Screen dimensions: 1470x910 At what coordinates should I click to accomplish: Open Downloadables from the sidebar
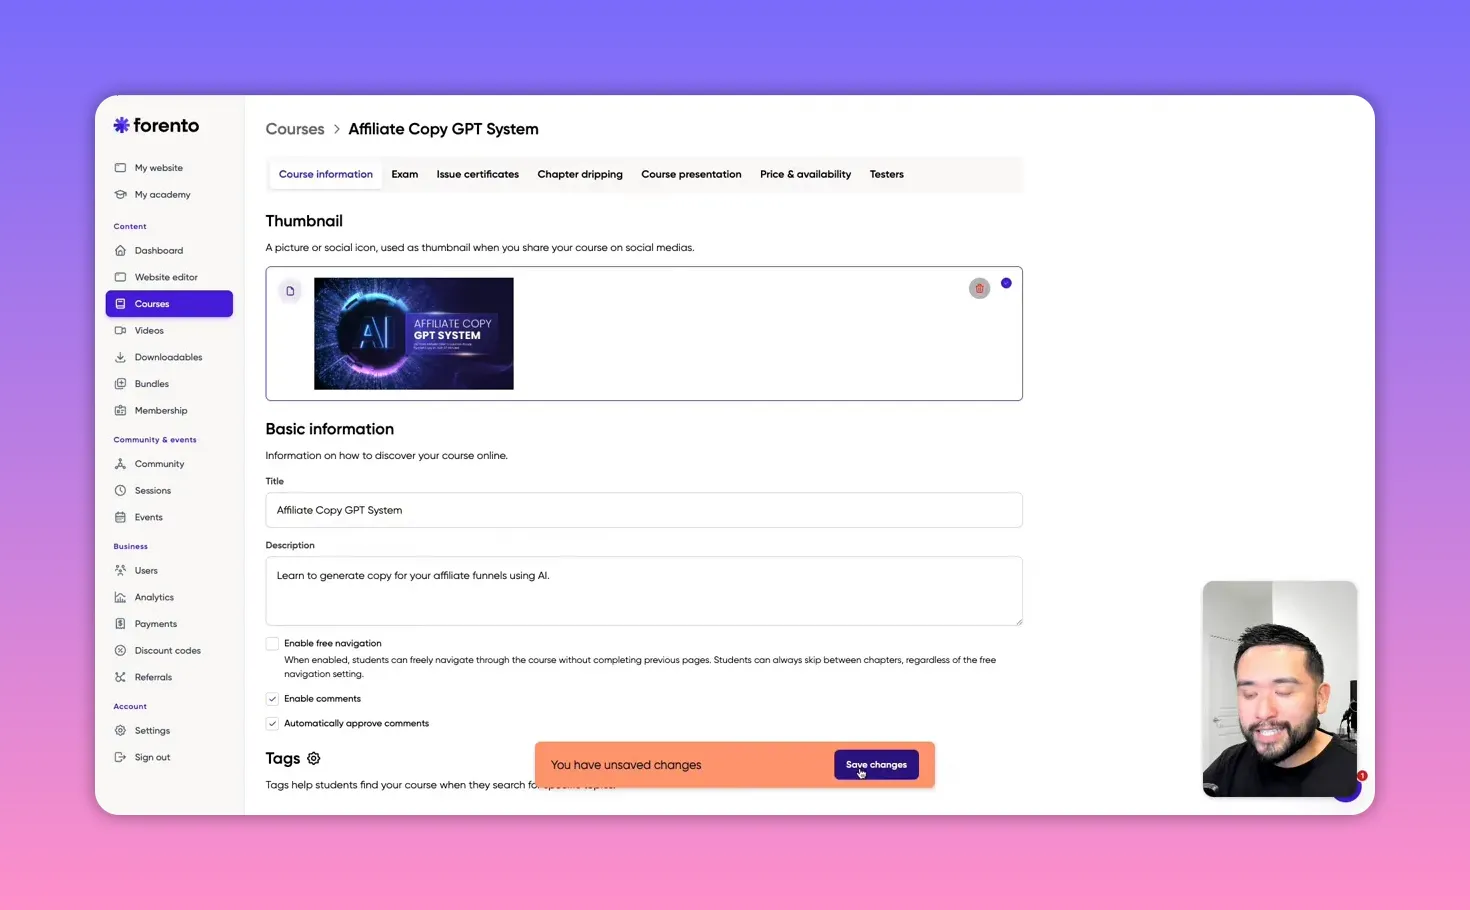point(167,357)
